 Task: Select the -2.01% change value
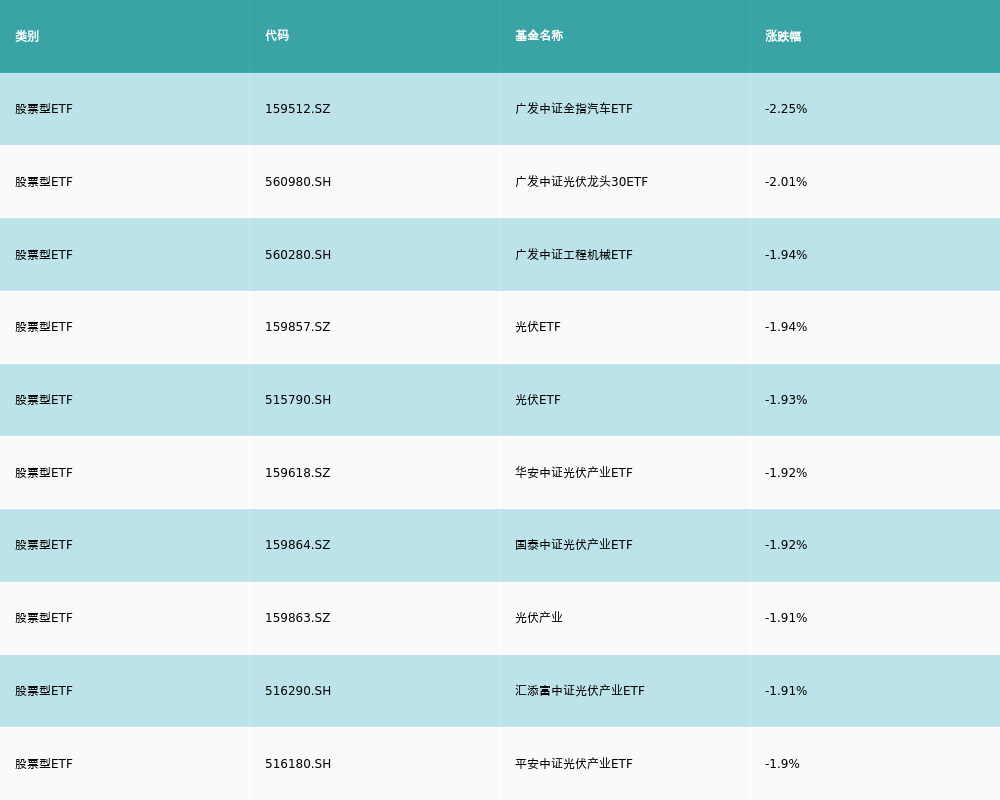coord(786,182)
